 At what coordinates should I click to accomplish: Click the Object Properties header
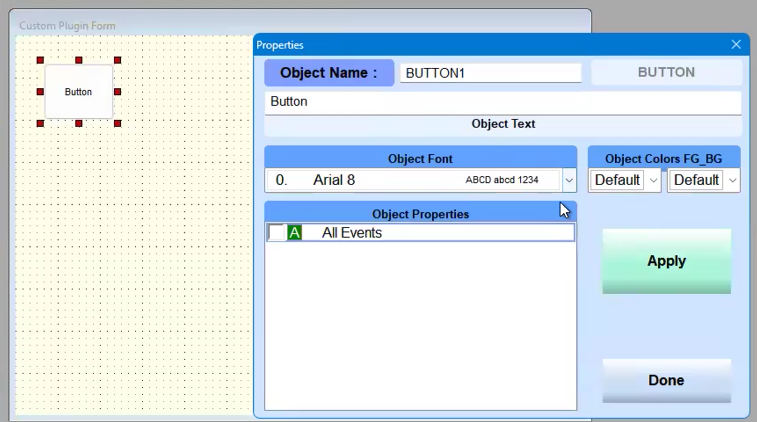coord(421,214)
